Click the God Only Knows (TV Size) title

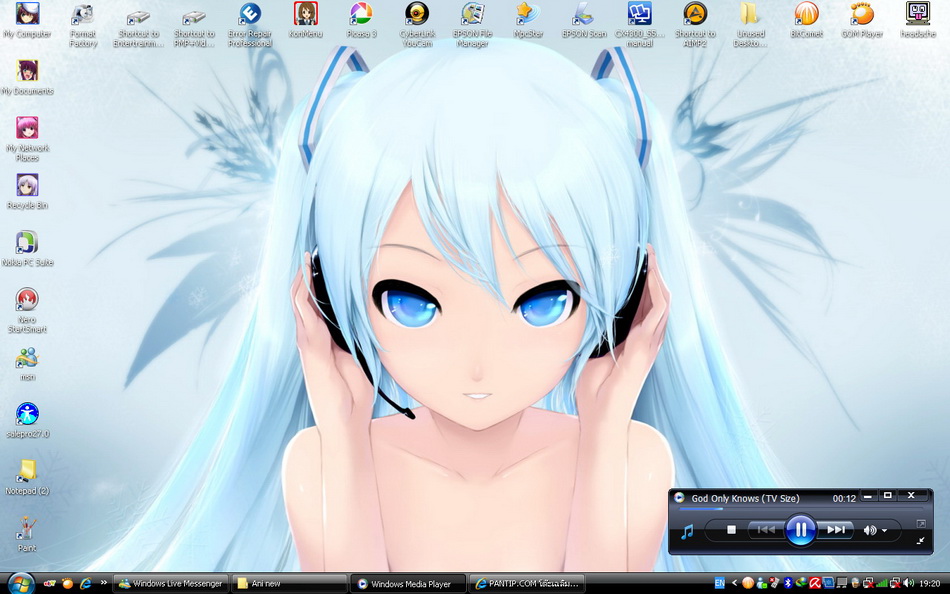click(x=745, y=498)
